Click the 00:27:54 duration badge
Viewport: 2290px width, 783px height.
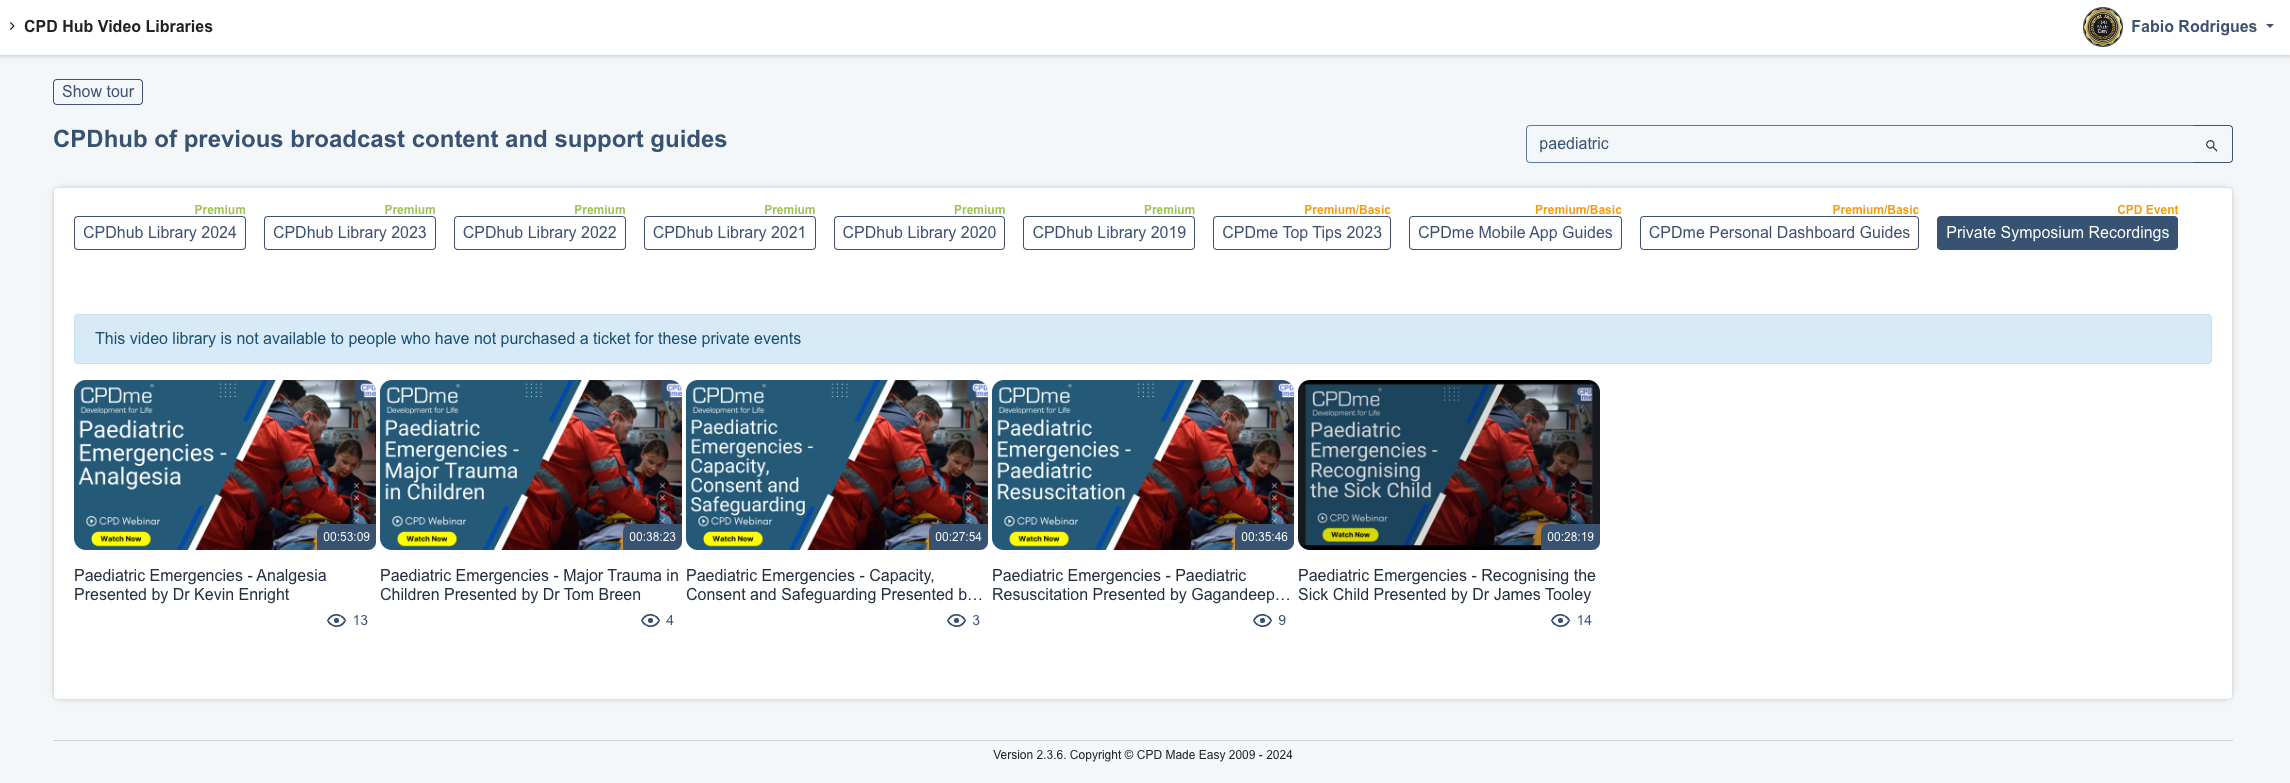click(x=958, y=537)
